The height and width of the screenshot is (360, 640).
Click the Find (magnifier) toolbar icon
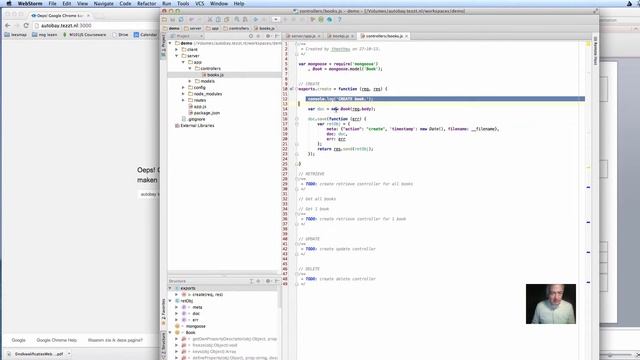237,20
